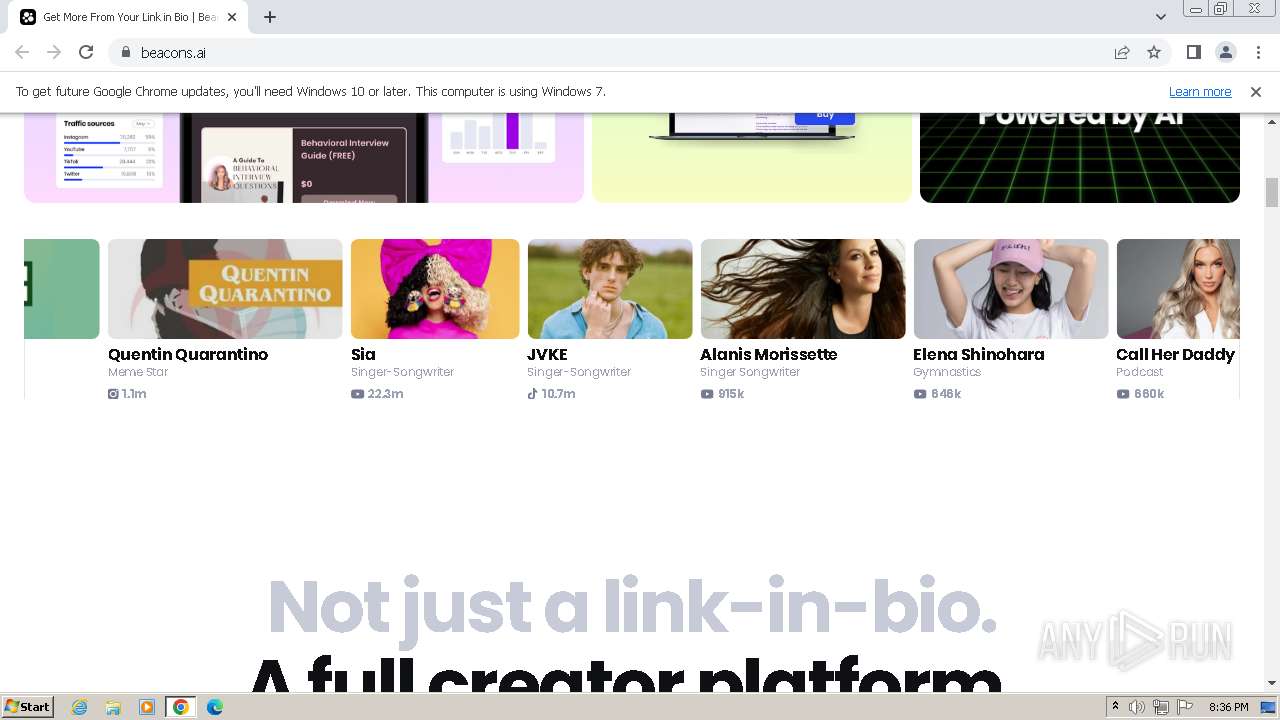Screen dimensions: 1280x720
Task: Open Microsoft Edge from the taskbar
Action: pyautogui.click(x=214, y=707)
